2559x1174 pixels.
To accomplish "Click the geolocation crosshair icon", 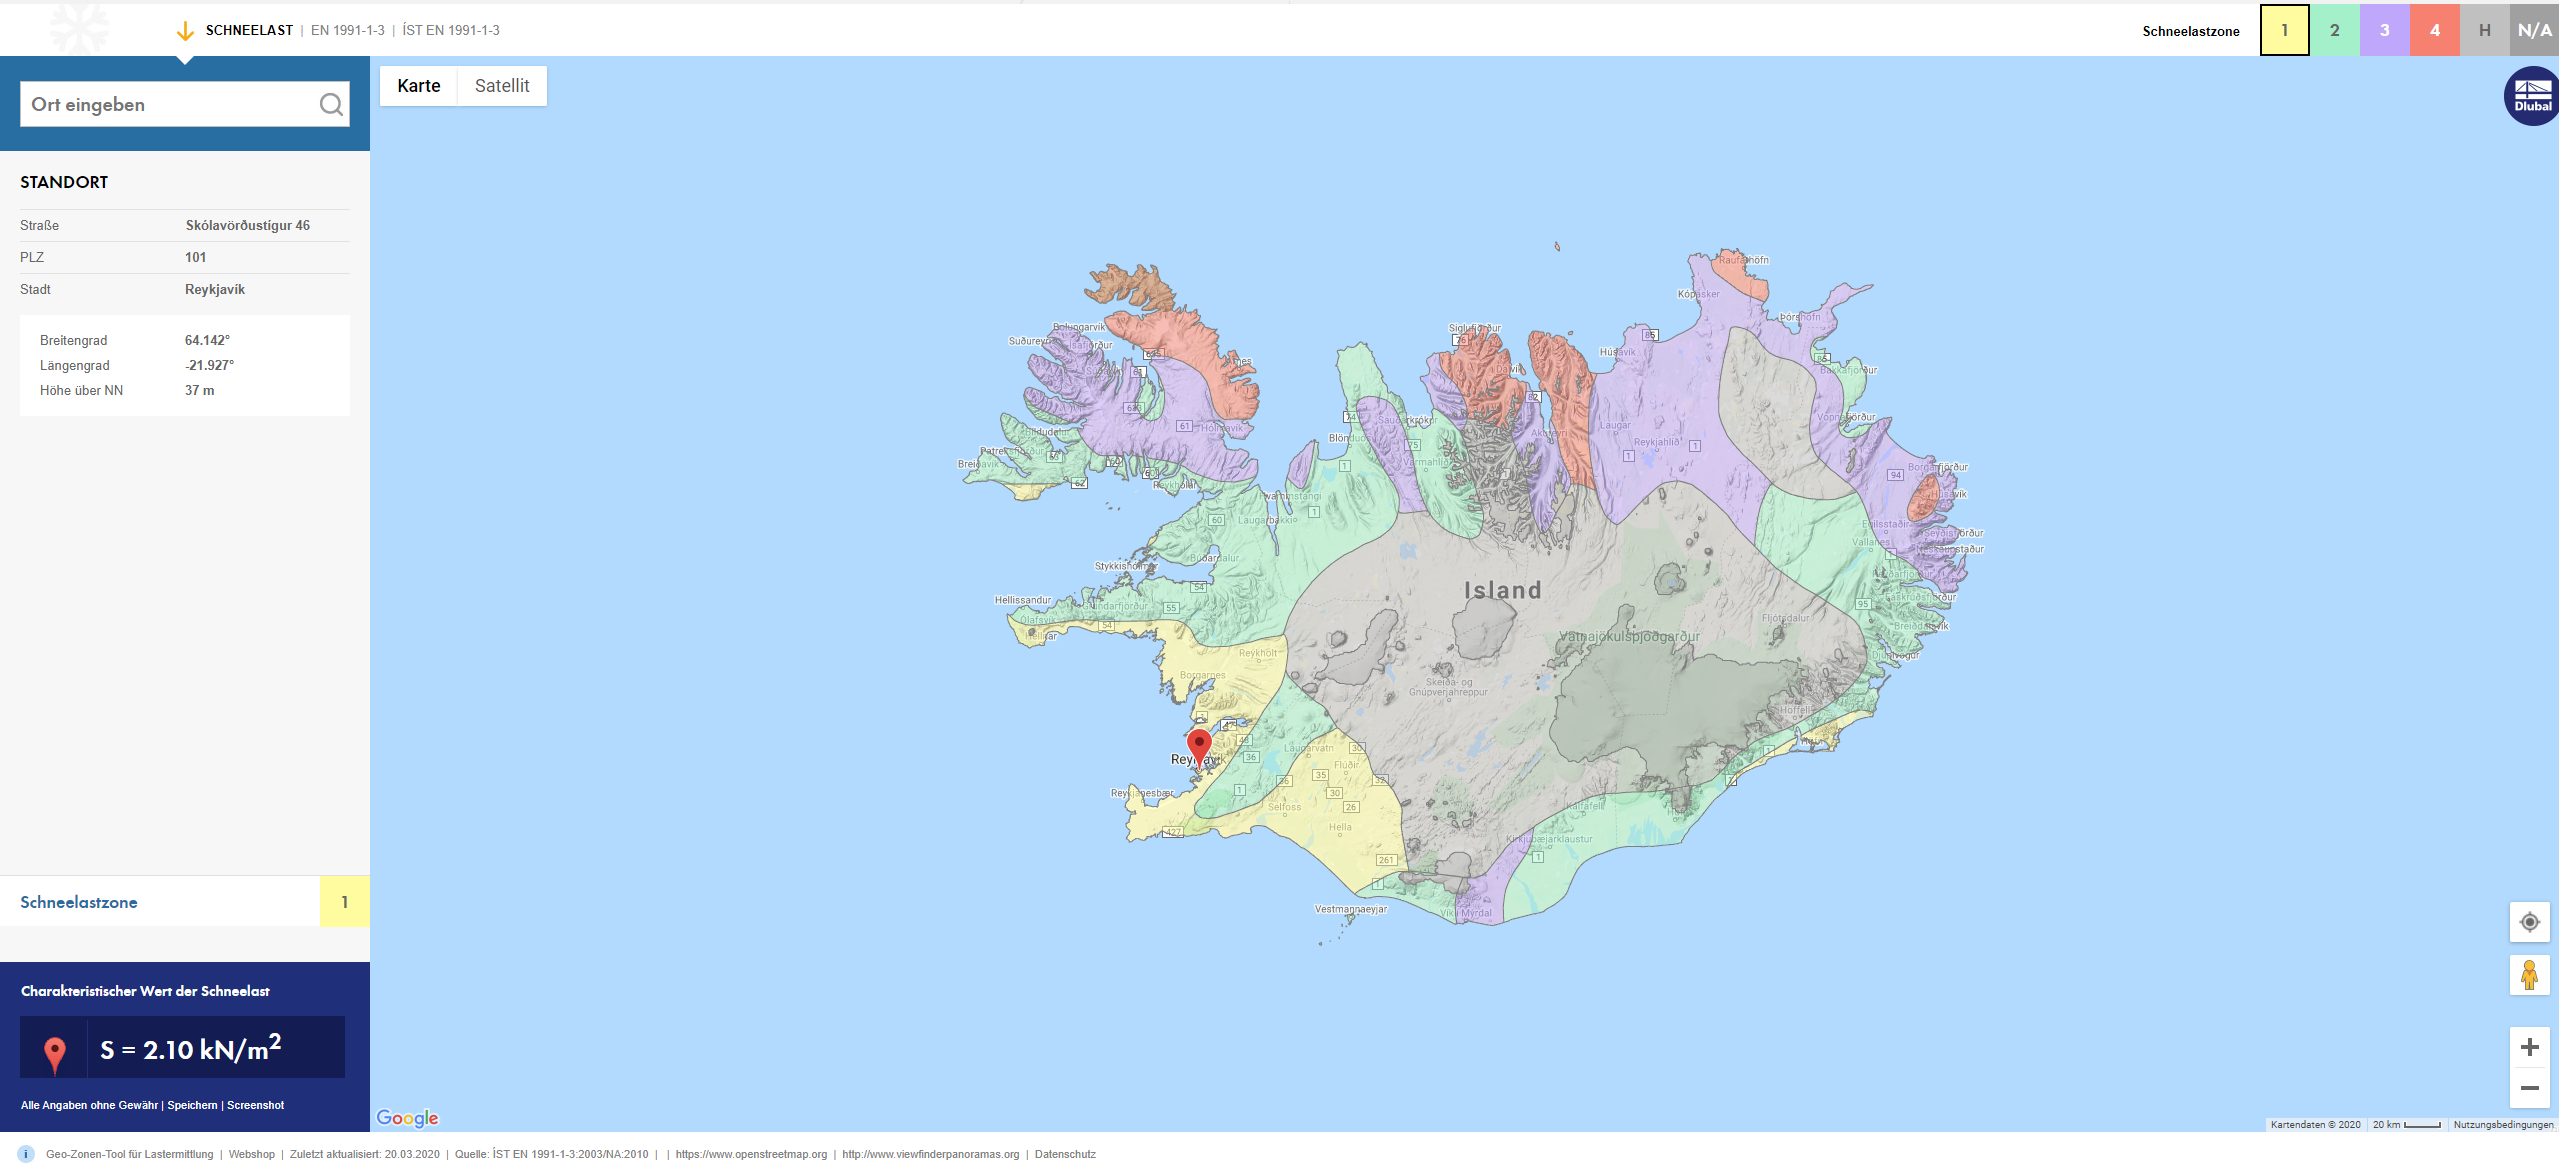I will click(x=2530, y=922).
